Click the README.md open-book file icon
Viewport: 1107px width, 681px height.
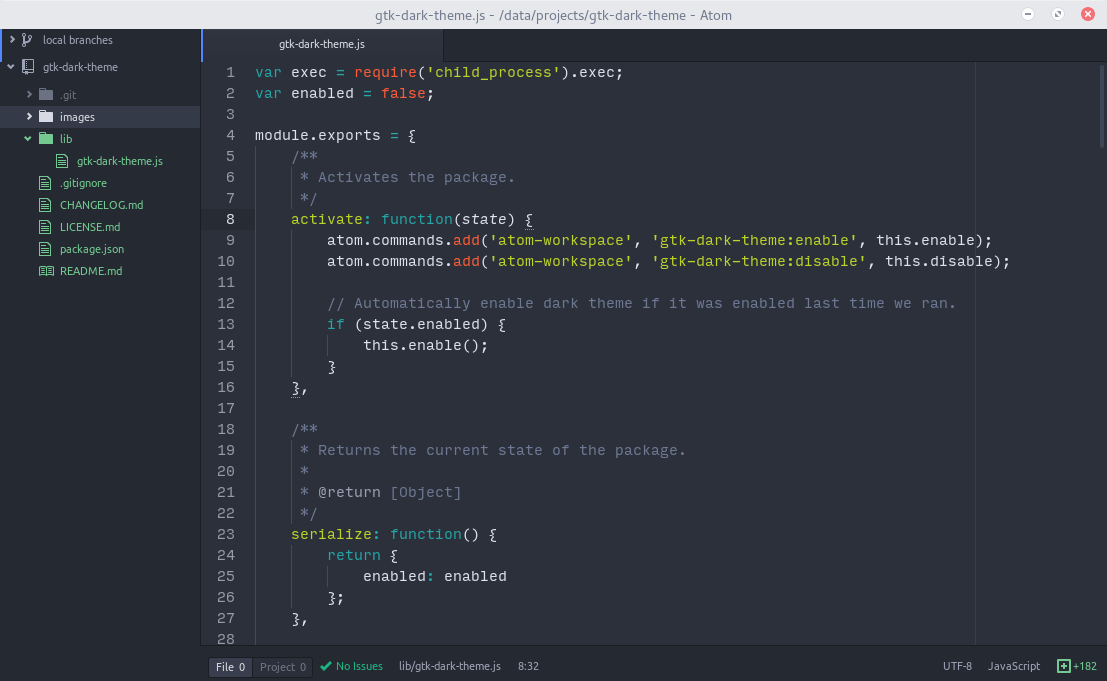[x=44, y=271]
